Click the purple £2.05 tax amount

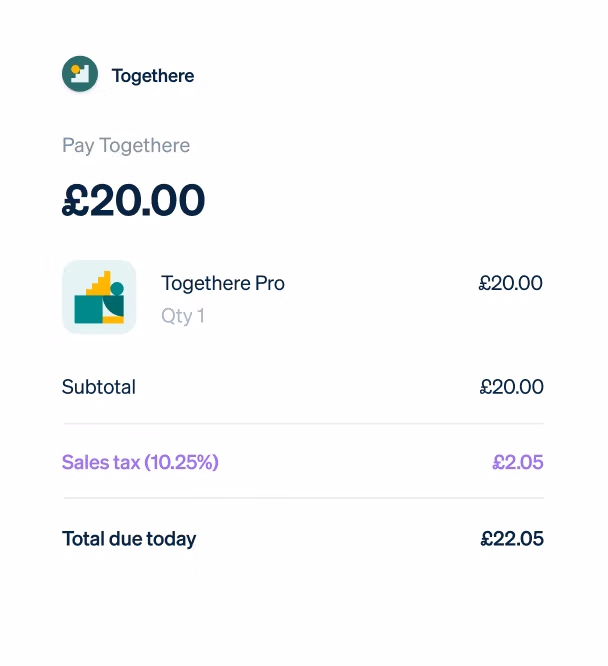click(517, 462)
